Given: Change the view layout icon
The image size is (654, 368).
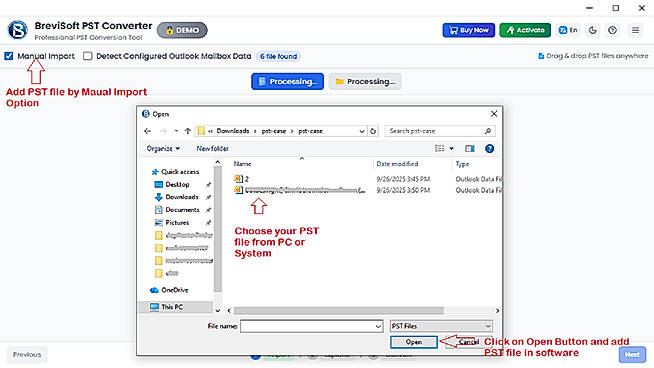Looking at the screenshot, I should tap(440, 149).
